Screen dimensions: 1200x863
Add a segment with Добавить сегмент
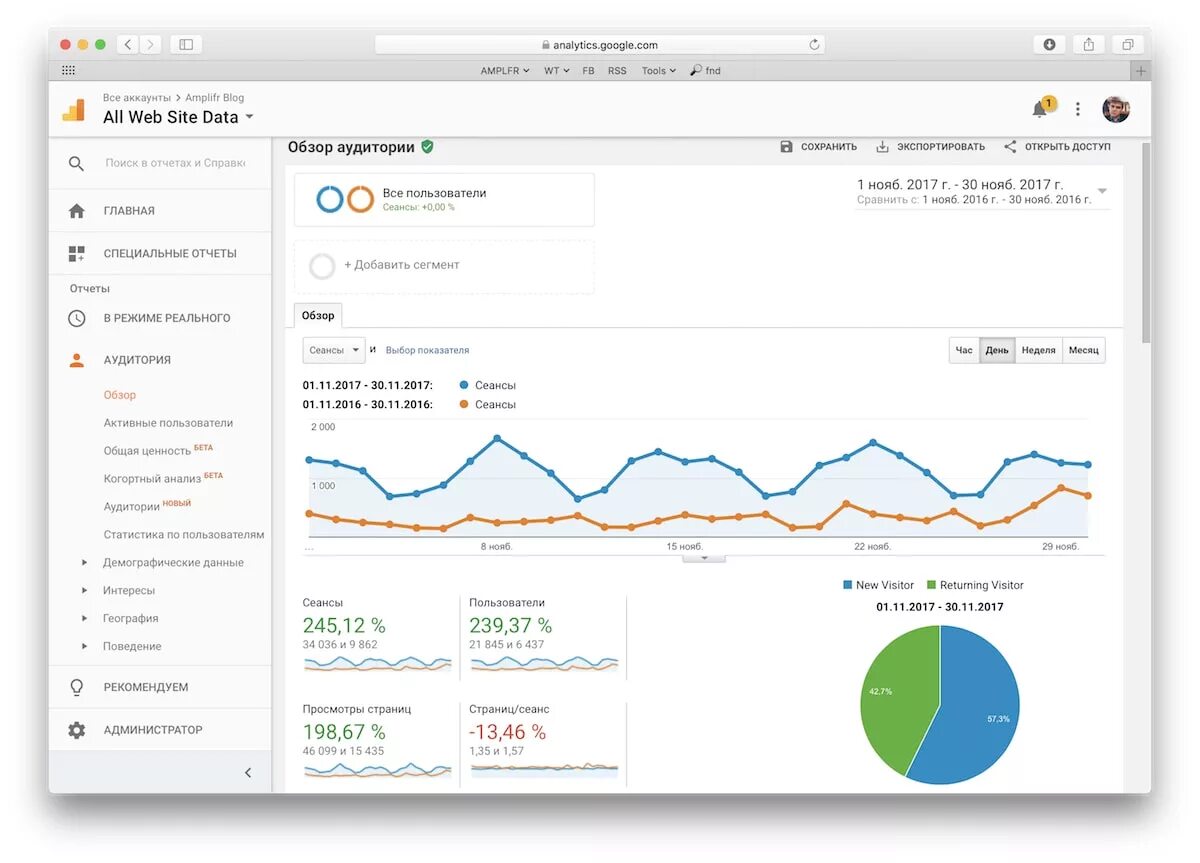click(x=444, y=266)
